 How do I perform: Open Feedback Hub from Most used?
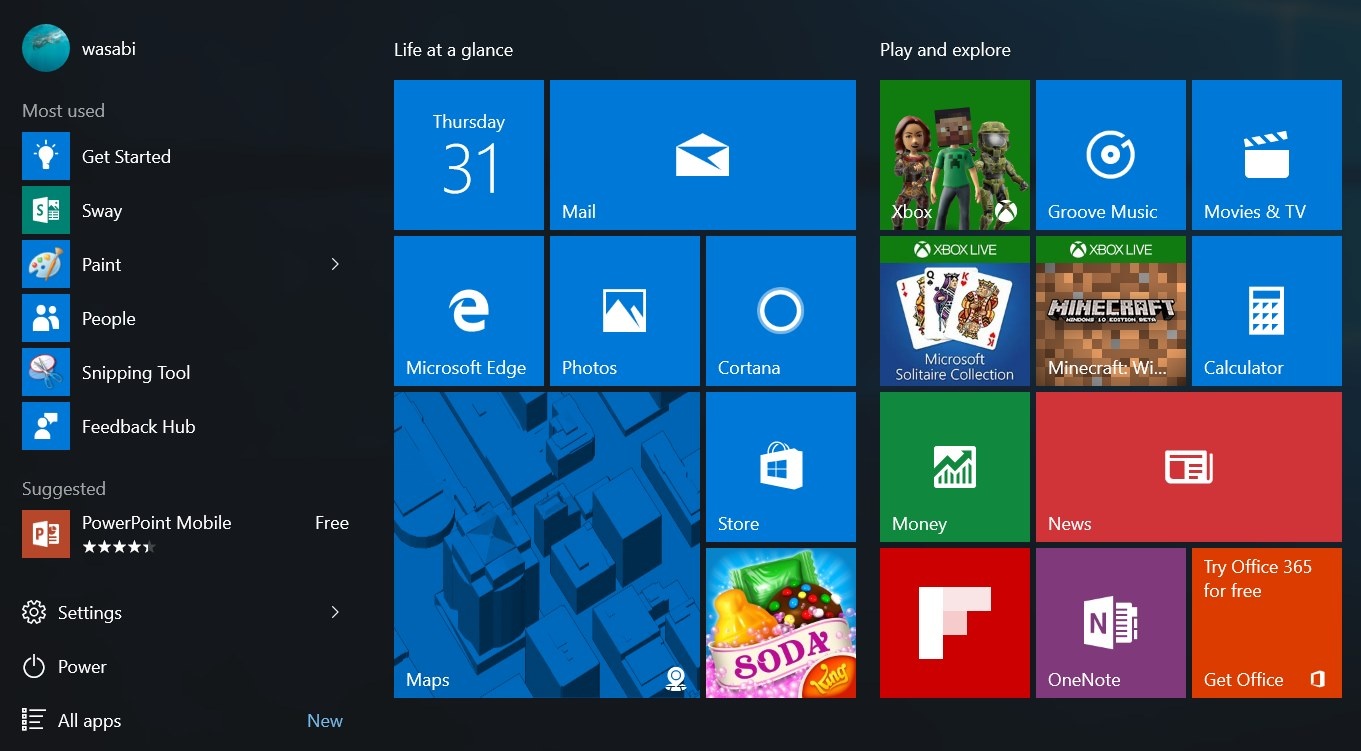186,426
